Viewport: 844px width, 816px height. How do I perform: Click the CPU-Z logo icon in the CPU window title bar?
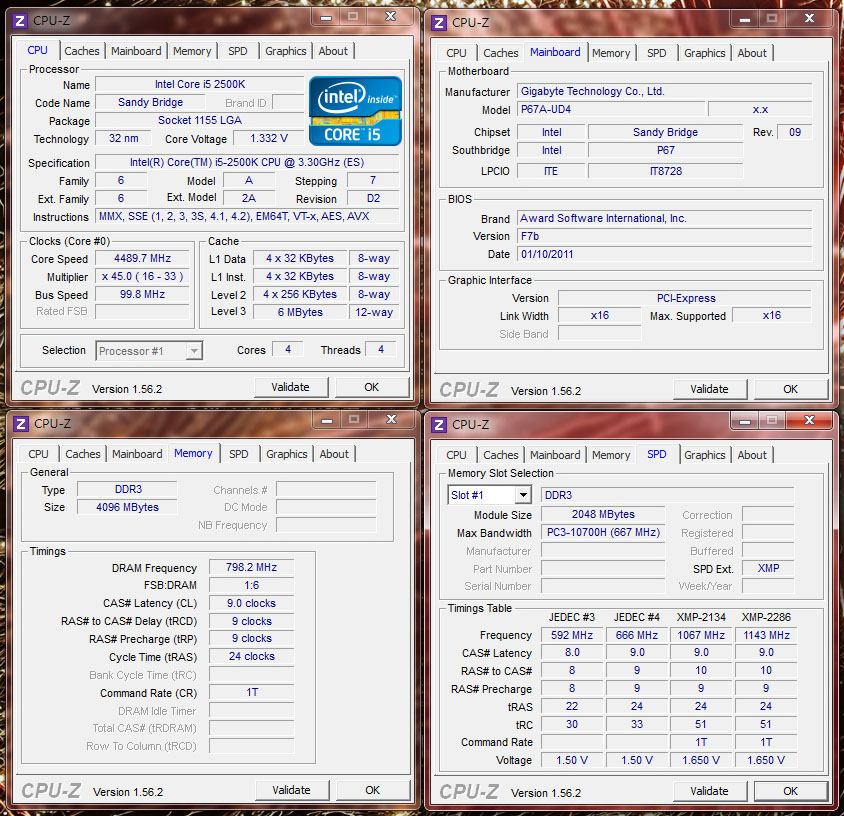20,21
